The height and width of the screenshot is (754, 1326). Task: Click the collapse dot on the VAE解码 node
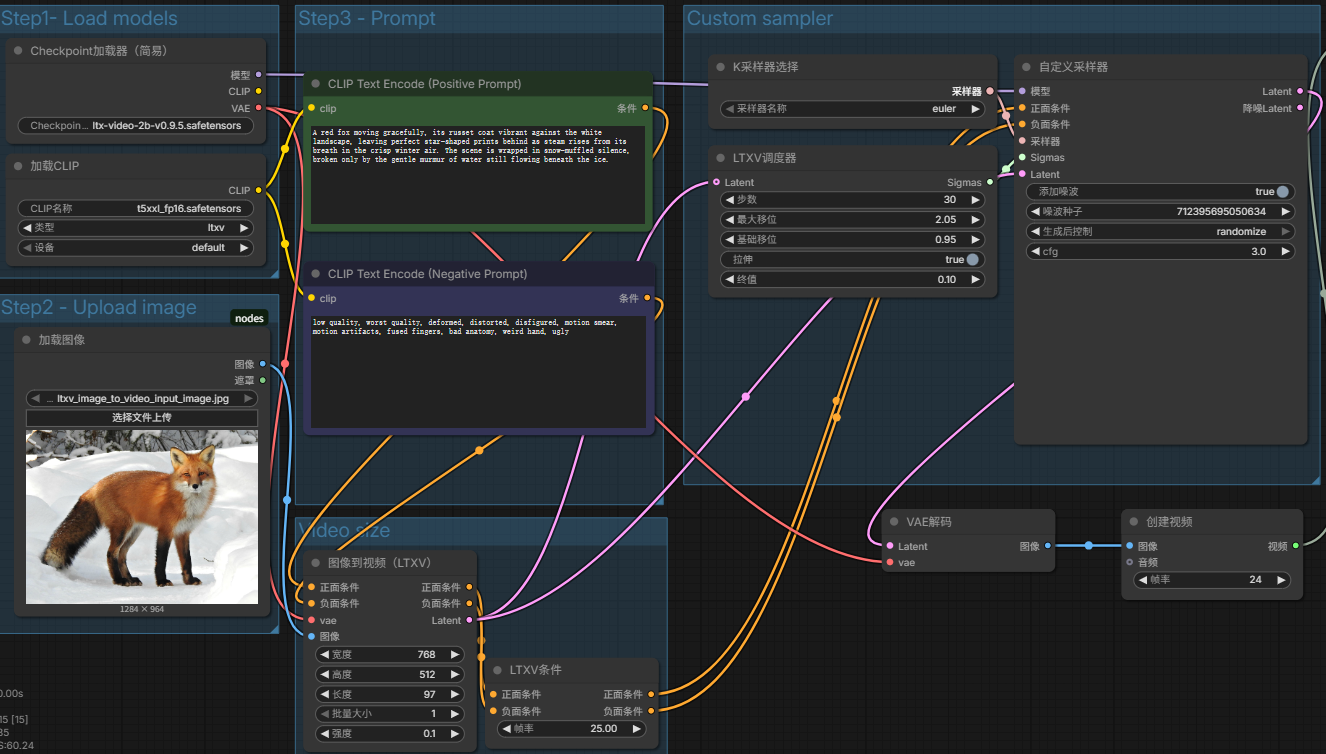pyautogui.click(x=894, y=522)
